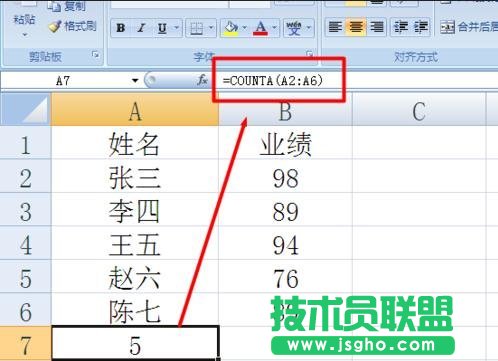Viewport: 498px width, 361px height.
Task: Open fill color dropdown arrow
Action: [245, 28]
